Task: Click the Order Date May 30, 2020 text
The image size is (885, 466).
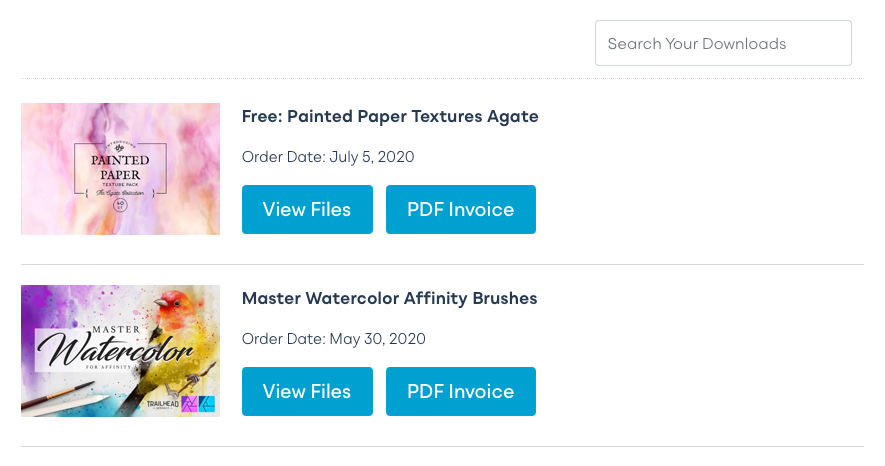Action: tap(333, 339)
